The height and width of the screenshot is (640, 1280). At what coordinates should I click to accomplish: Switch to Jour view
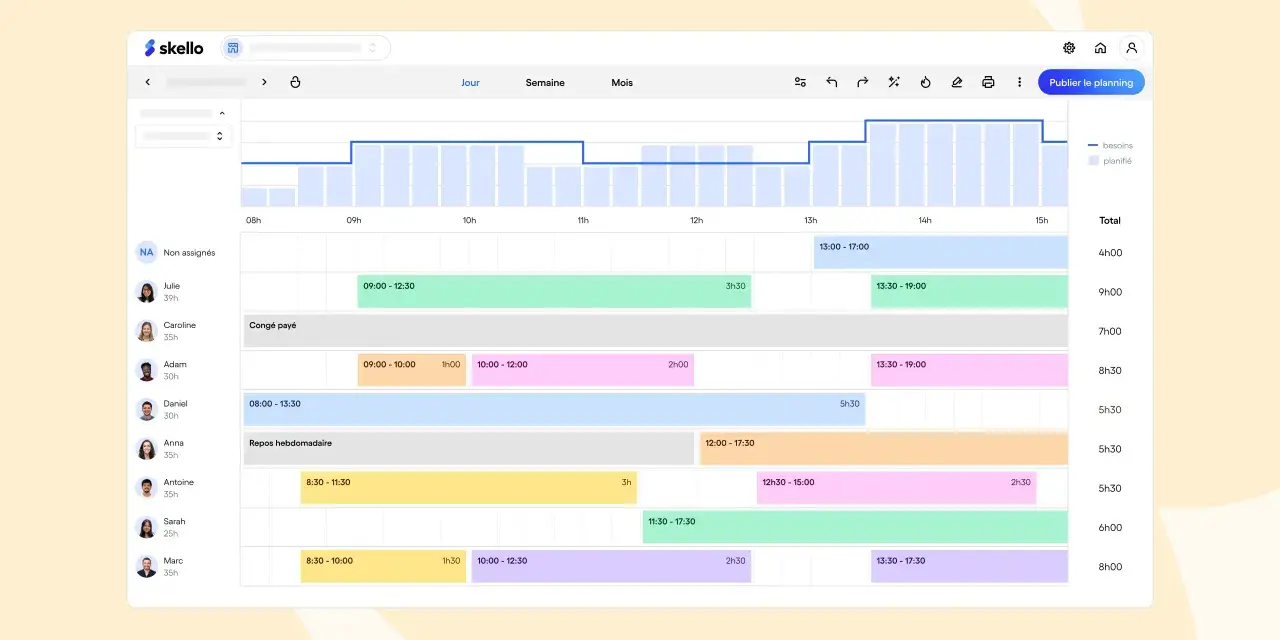click(470, 82)
